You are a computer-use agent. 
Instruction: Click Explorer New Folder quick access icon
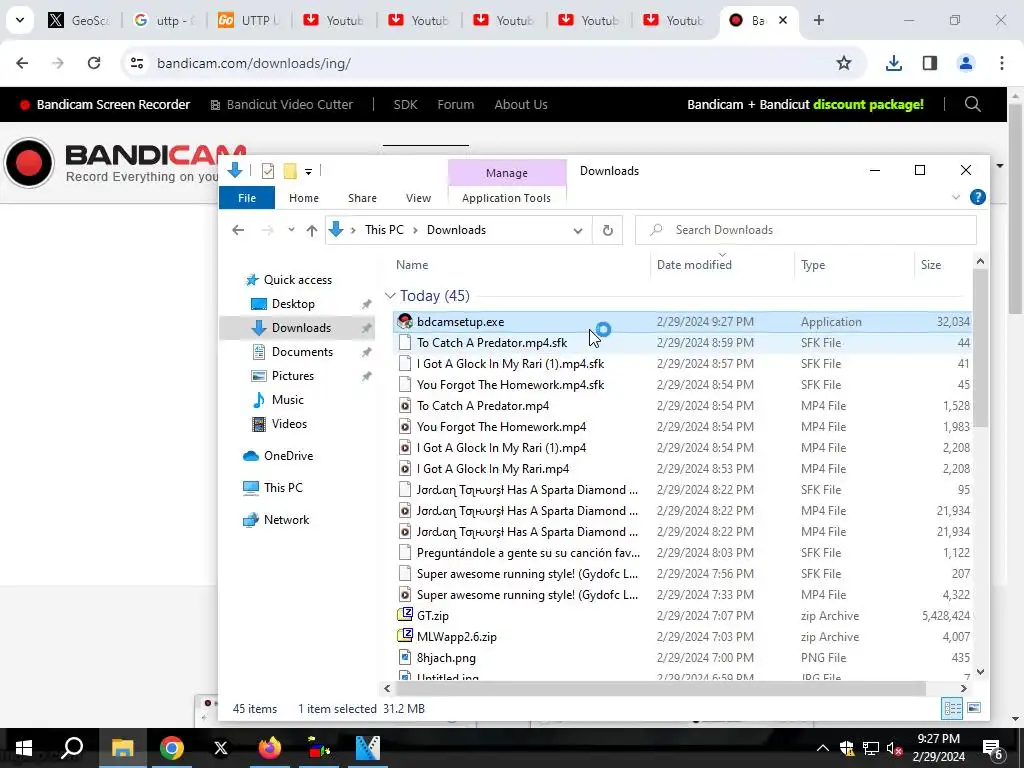point(290,171)
